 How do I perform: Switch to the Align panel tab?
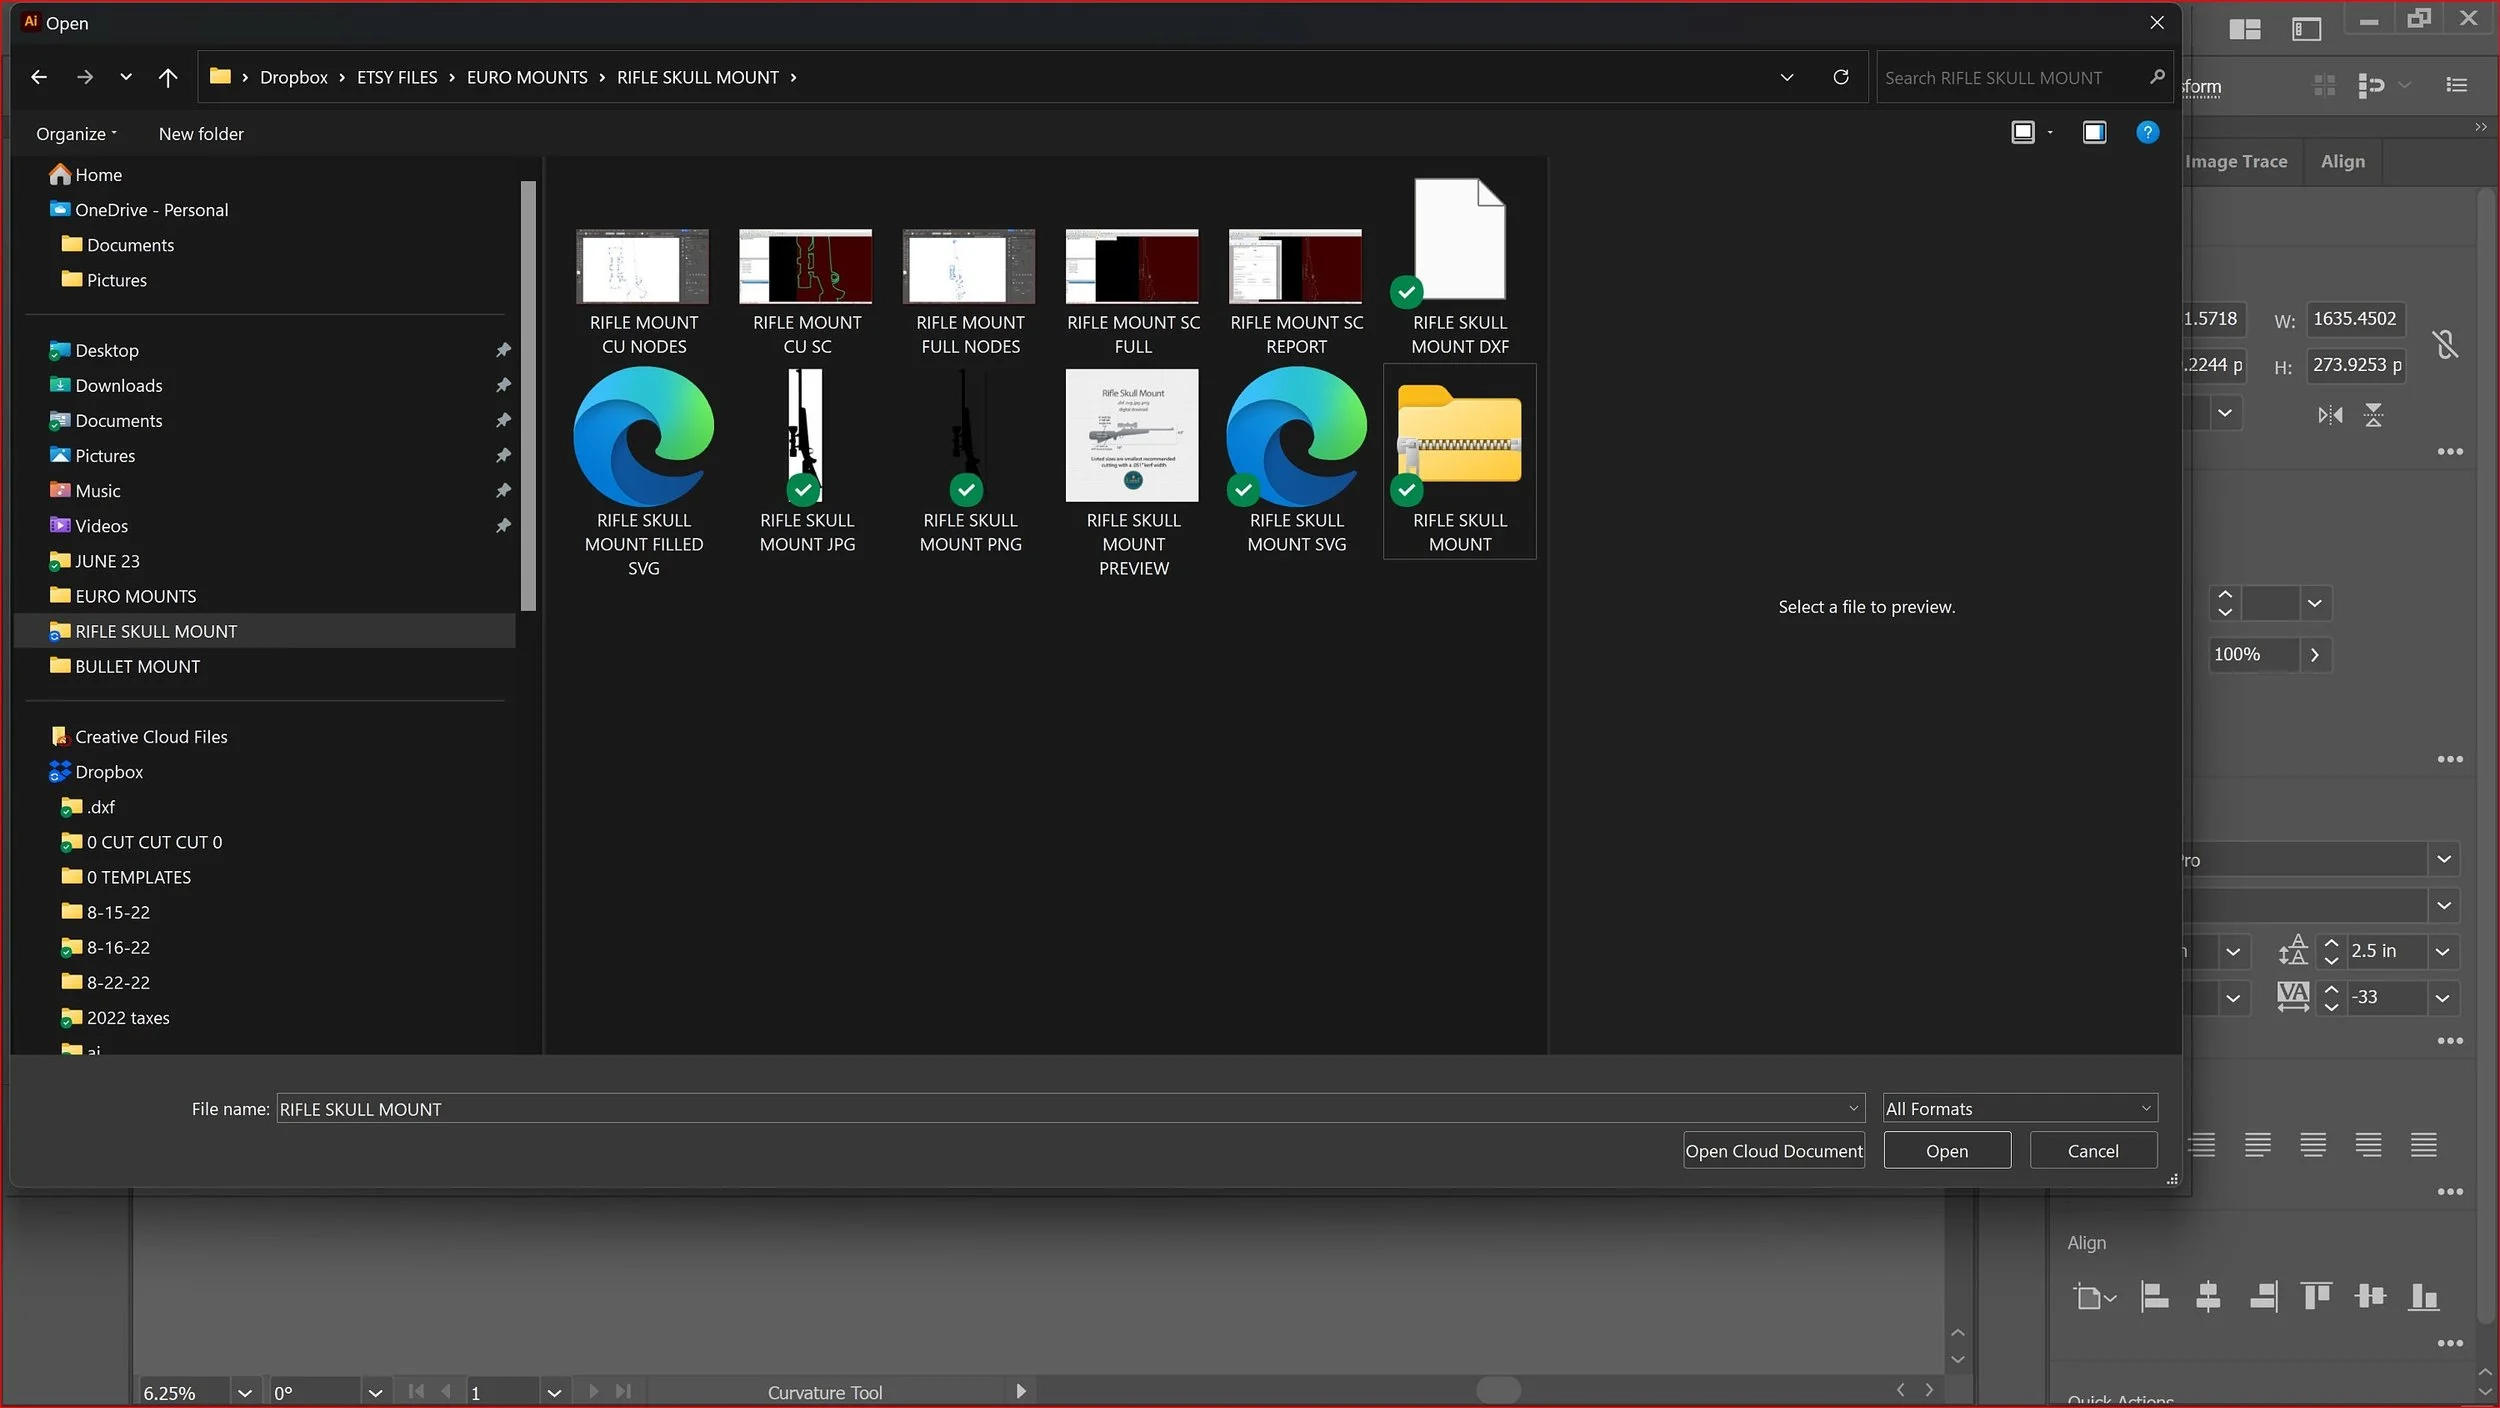coord(2342,161)
